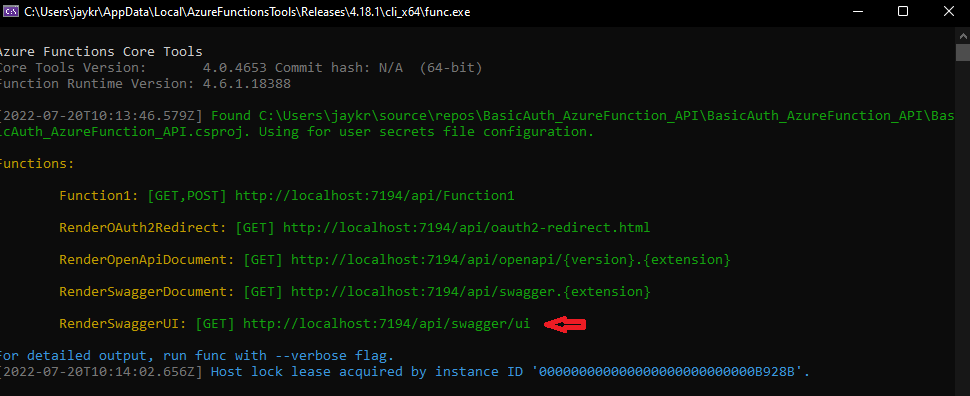Screen dimensions: 970x396
Task: Maximize the func.exe console window
Action: tap(903, 12)
